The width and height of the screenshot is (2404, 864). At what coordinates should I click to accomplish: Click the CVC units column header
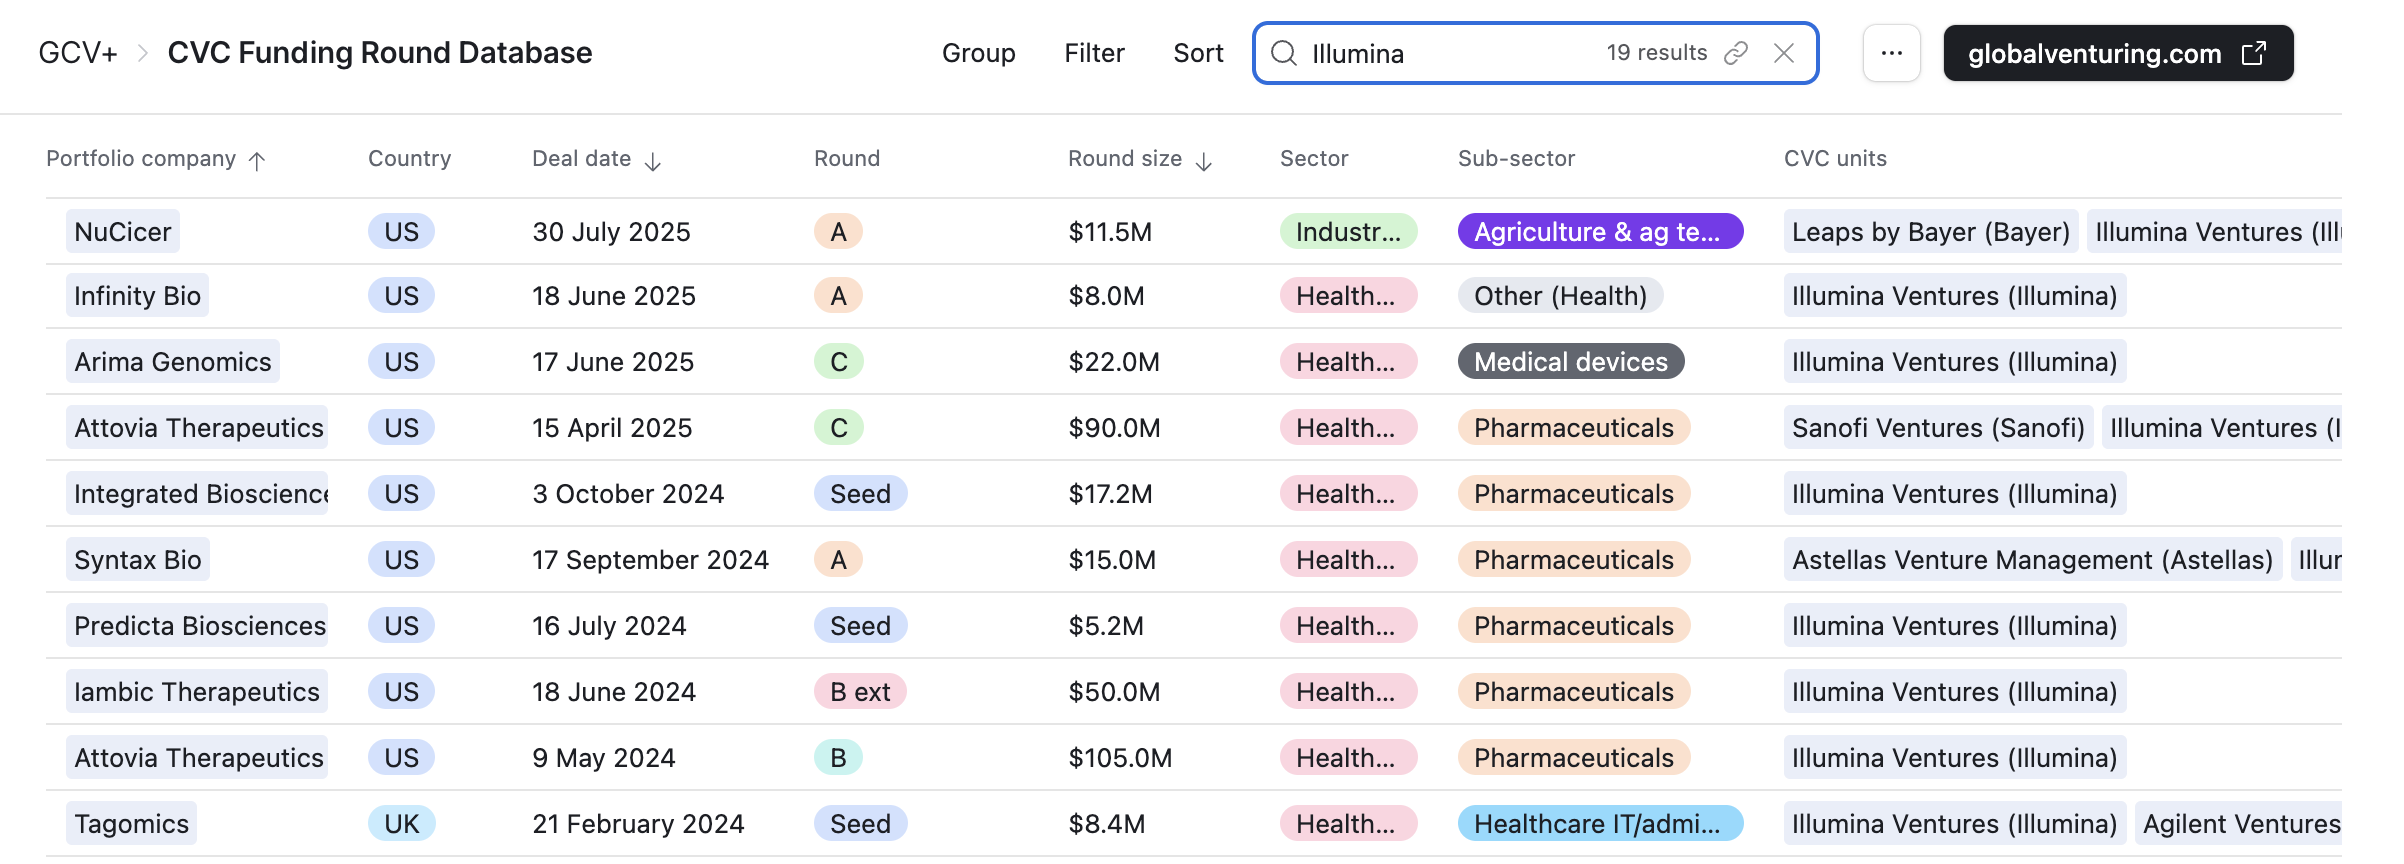pyautogui.click(x=1835, y=158)
